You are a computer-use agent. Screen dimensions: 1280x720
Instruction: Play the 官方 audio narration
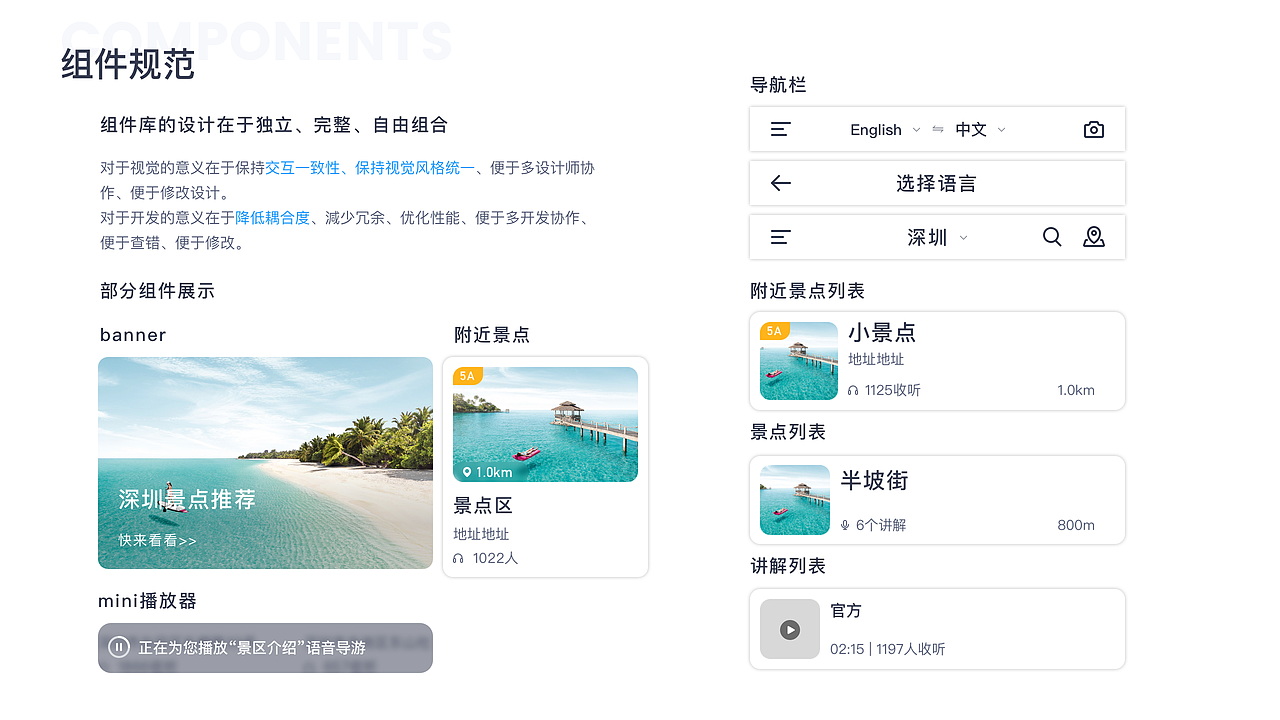pos(789,628)
